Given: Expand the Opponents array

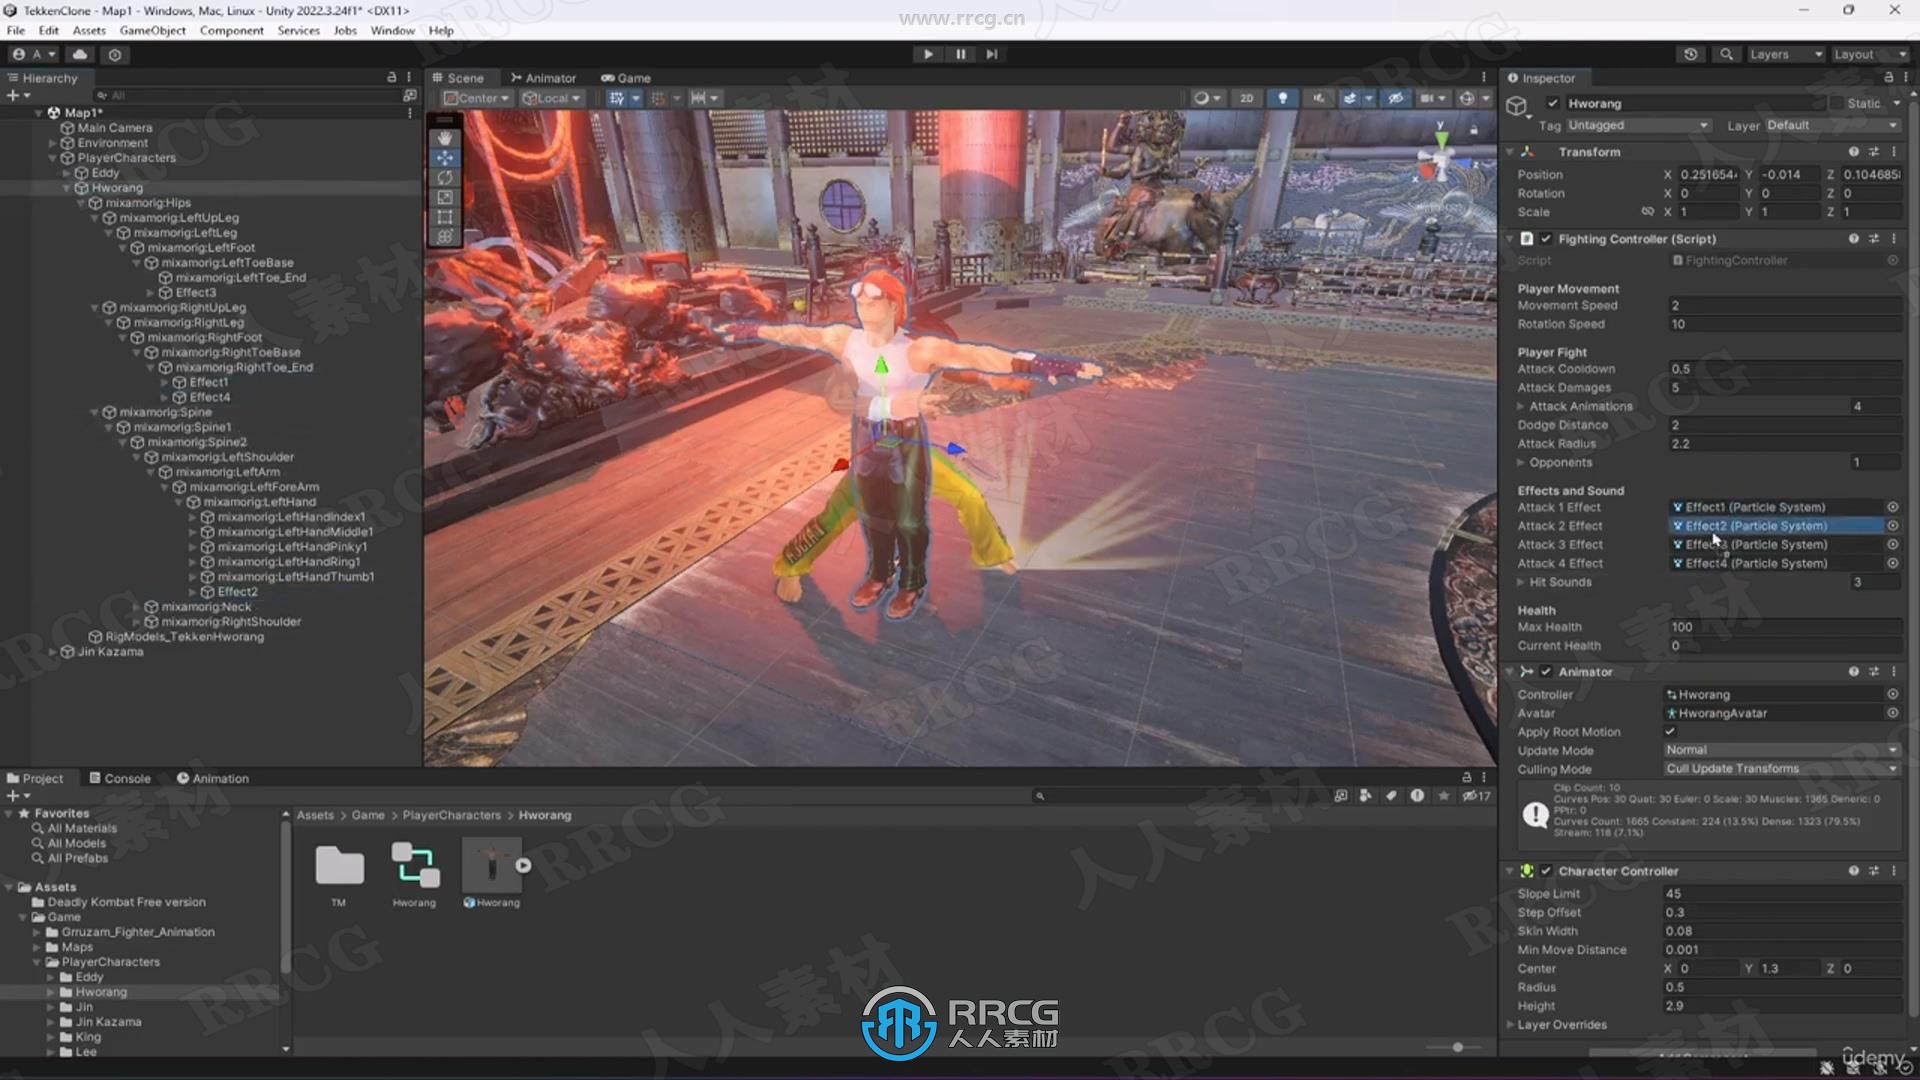Looking at the screenshot, I should 1521,462.
